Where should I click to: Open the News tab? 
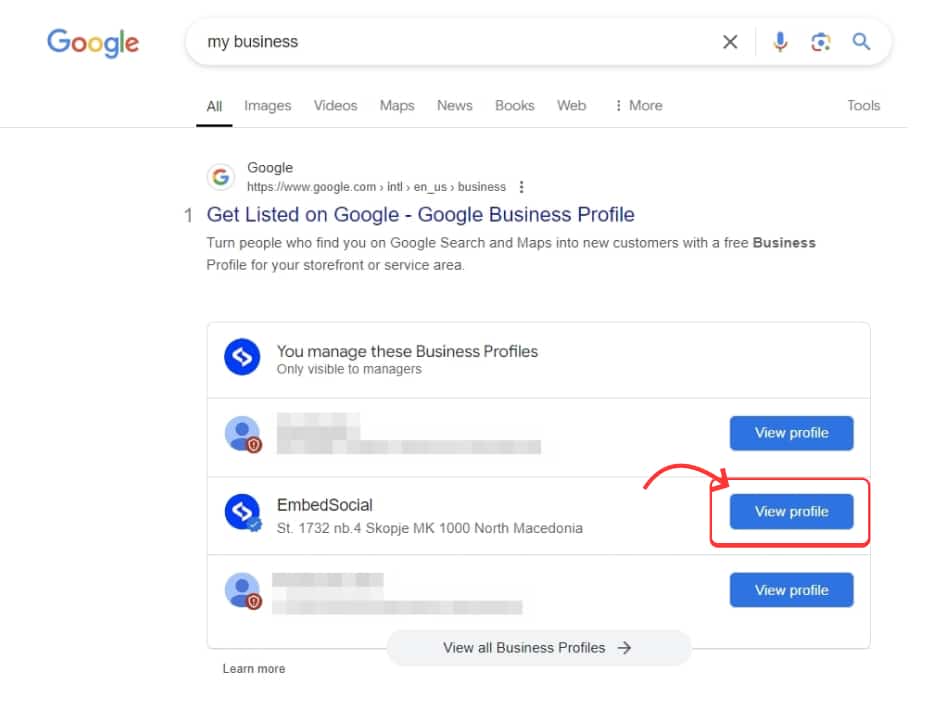tap(454, 106)
